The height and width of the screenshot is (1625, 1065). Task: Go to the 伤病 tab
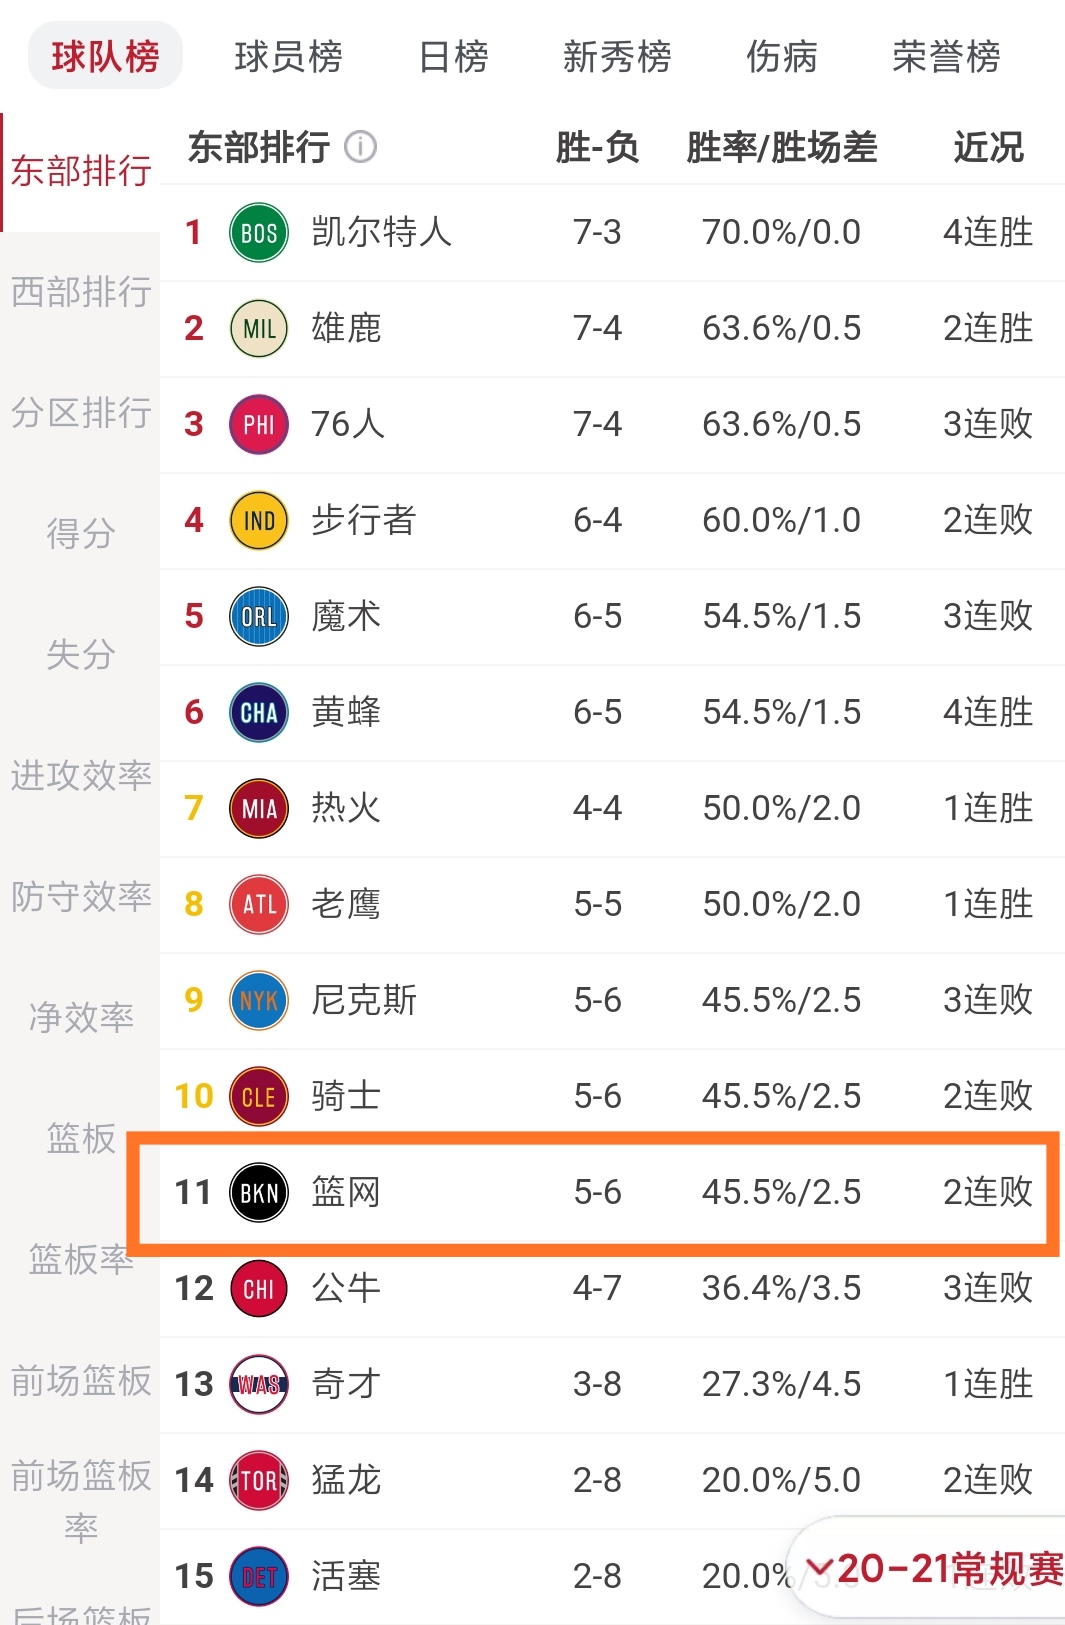click(x=781, y=56)
